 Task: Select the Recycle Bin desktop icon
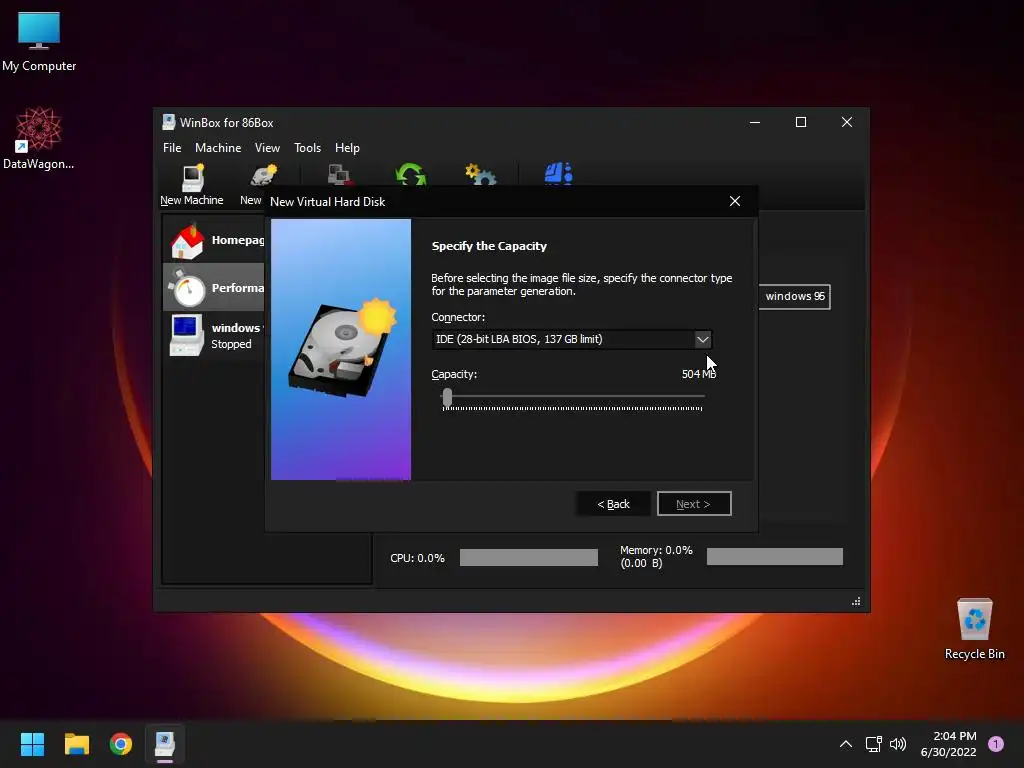tap(974, 629)
